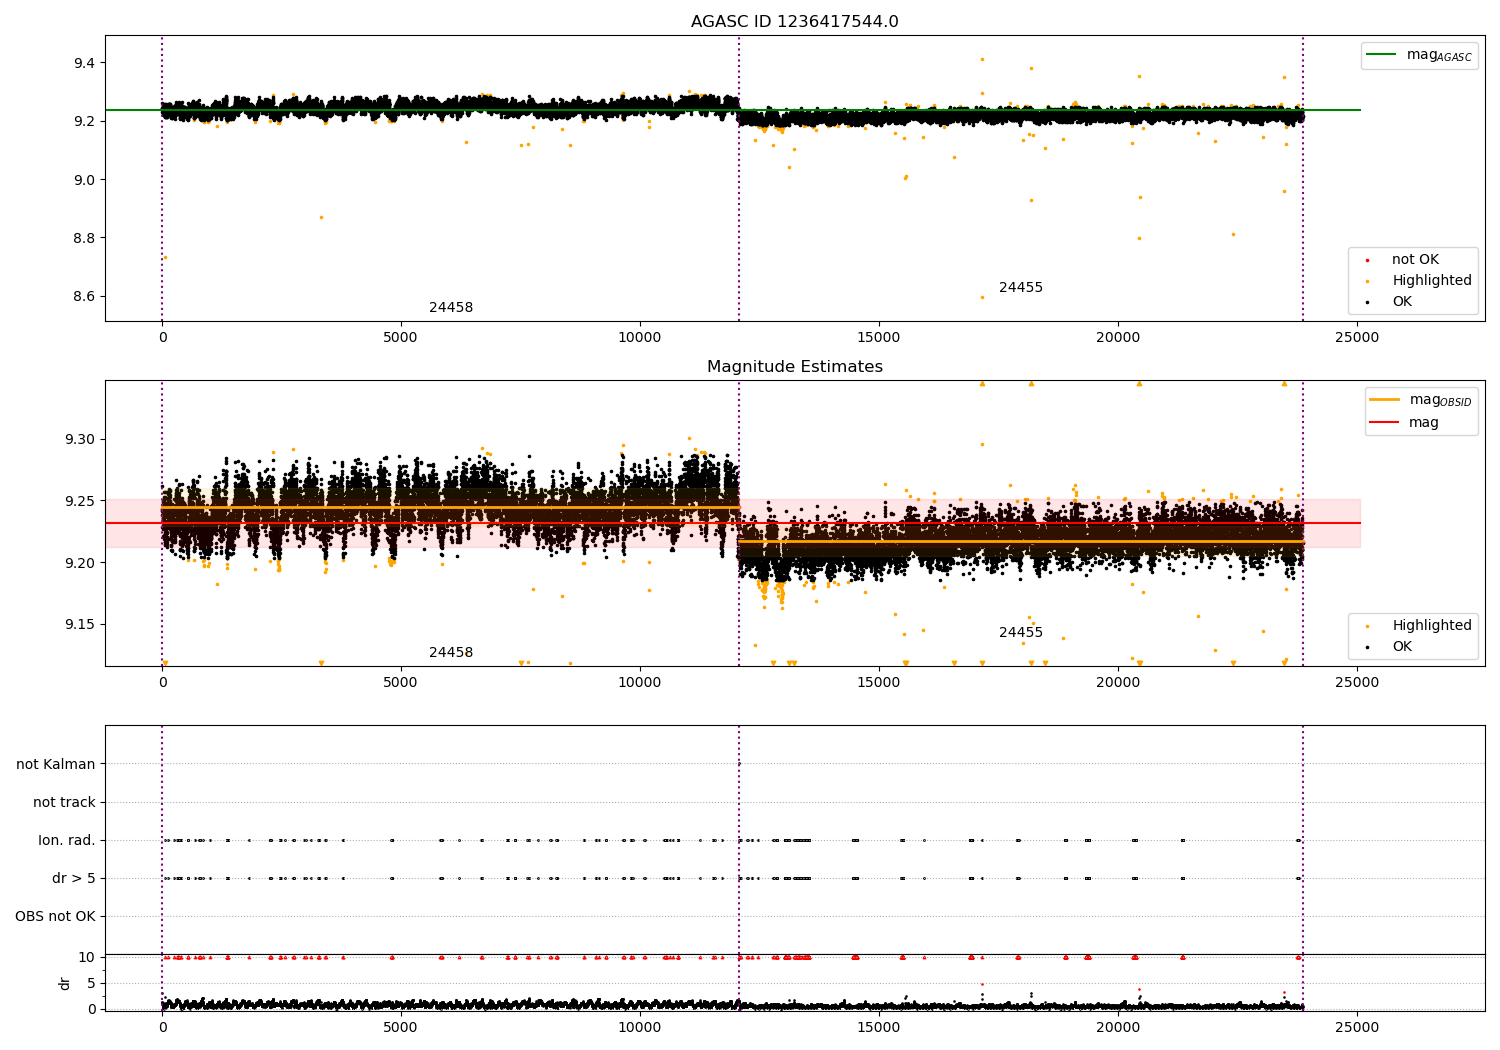The width and height of the screenshot is (1500, 1050).
Task: Click the "9.15" y-axis tick of middle plot
Action: point(81,625)
